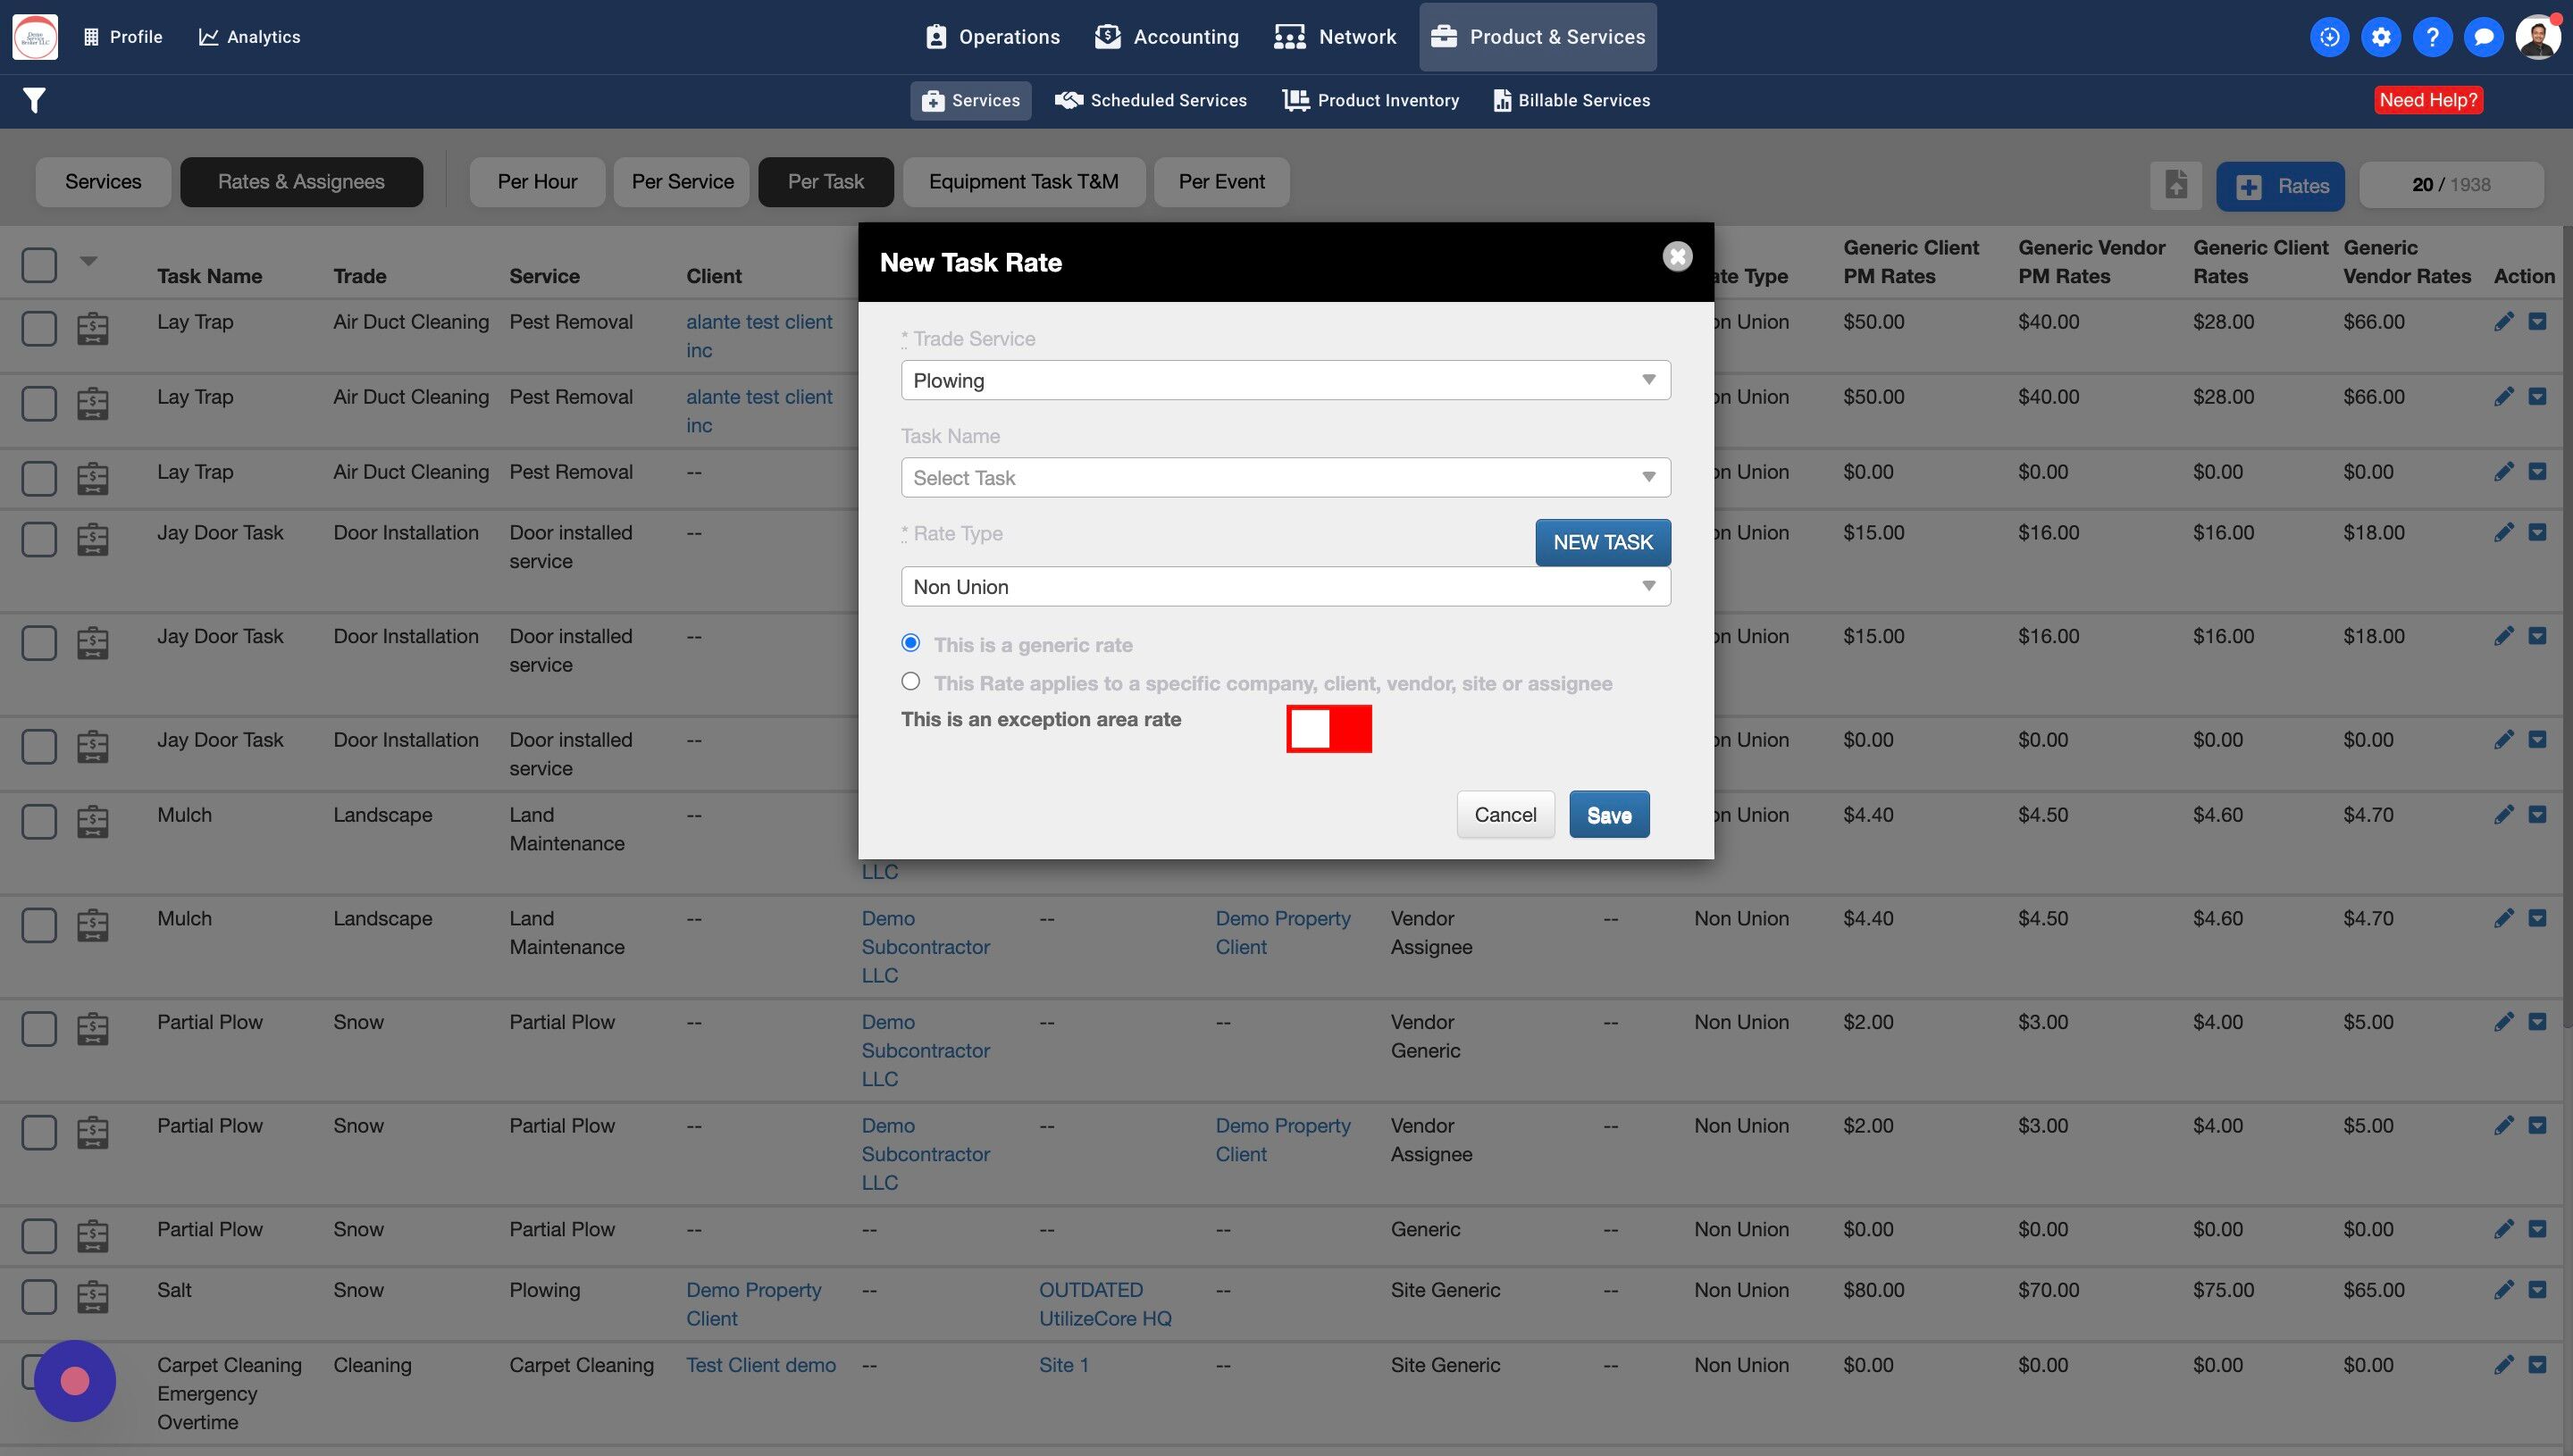Click the upload file icon beside Rates
Viewport: 2573px width, 1456px height.
pos(2176,185)
